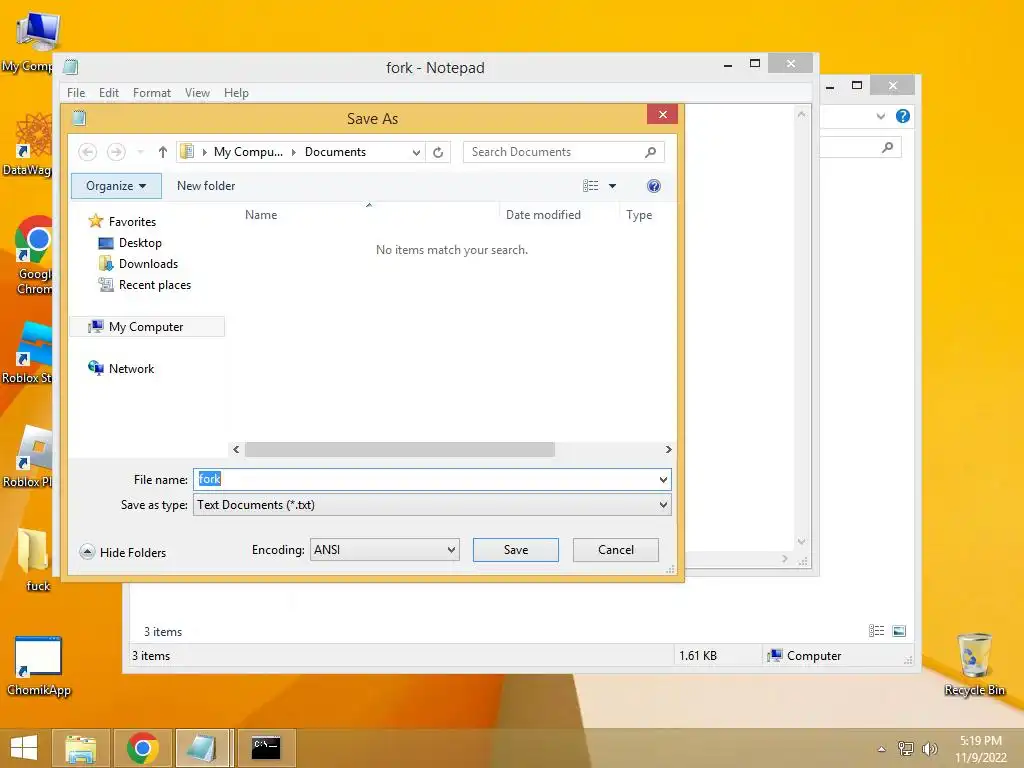Click My Compu... in the address path

(x=248, y=152)
